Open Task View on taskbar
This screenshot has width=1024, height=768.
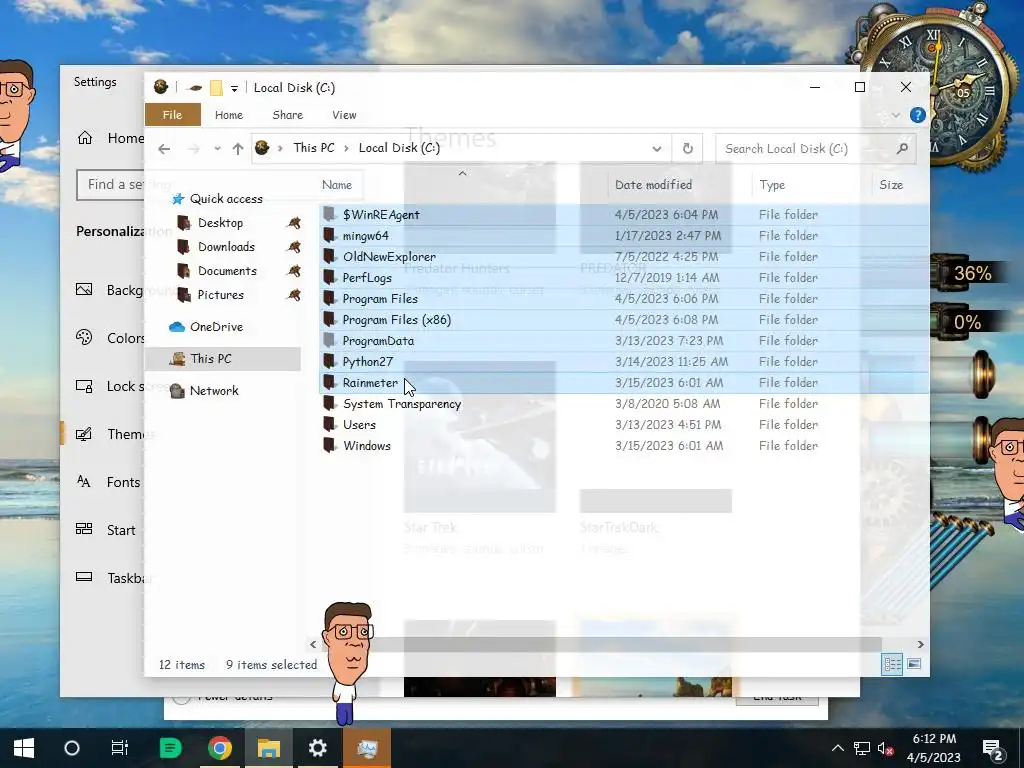tap(120, 748)
